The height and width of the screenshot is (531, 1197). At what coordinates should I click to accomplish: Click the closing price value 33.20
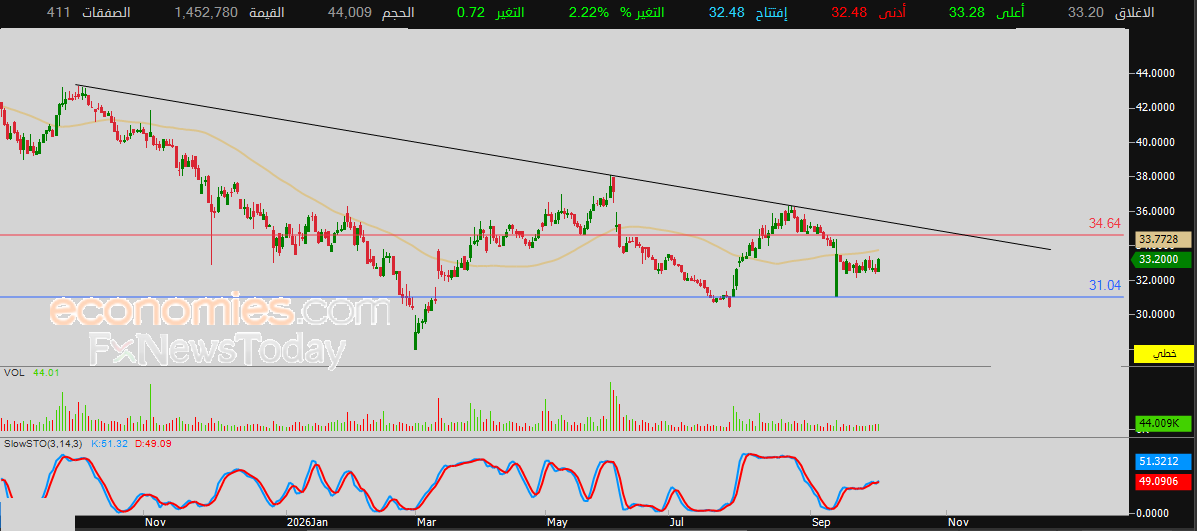(1084, 12)
